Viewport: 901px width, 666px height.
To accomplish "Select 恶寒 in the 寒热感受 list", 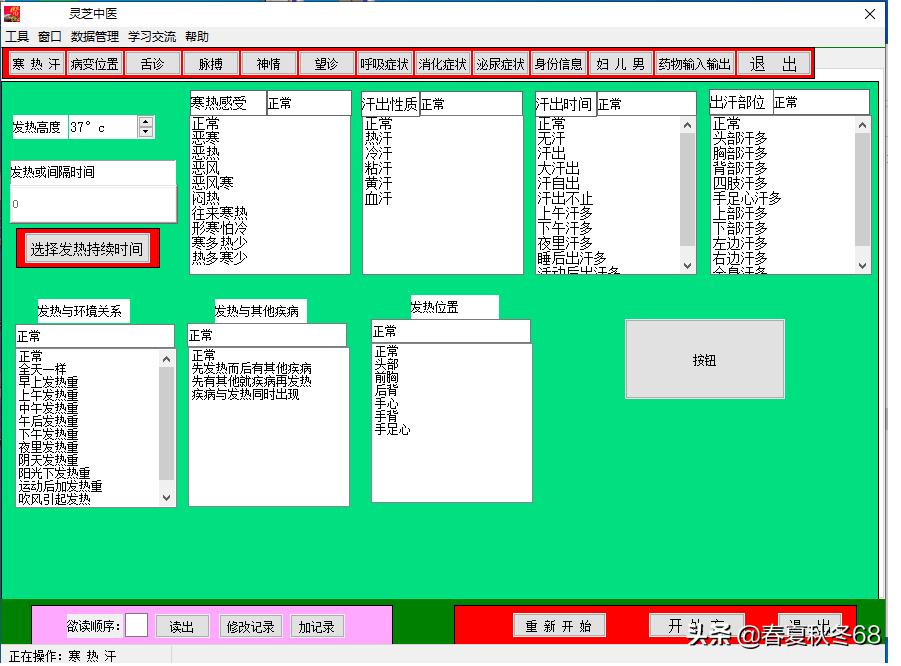I will (x=206, y=136).
